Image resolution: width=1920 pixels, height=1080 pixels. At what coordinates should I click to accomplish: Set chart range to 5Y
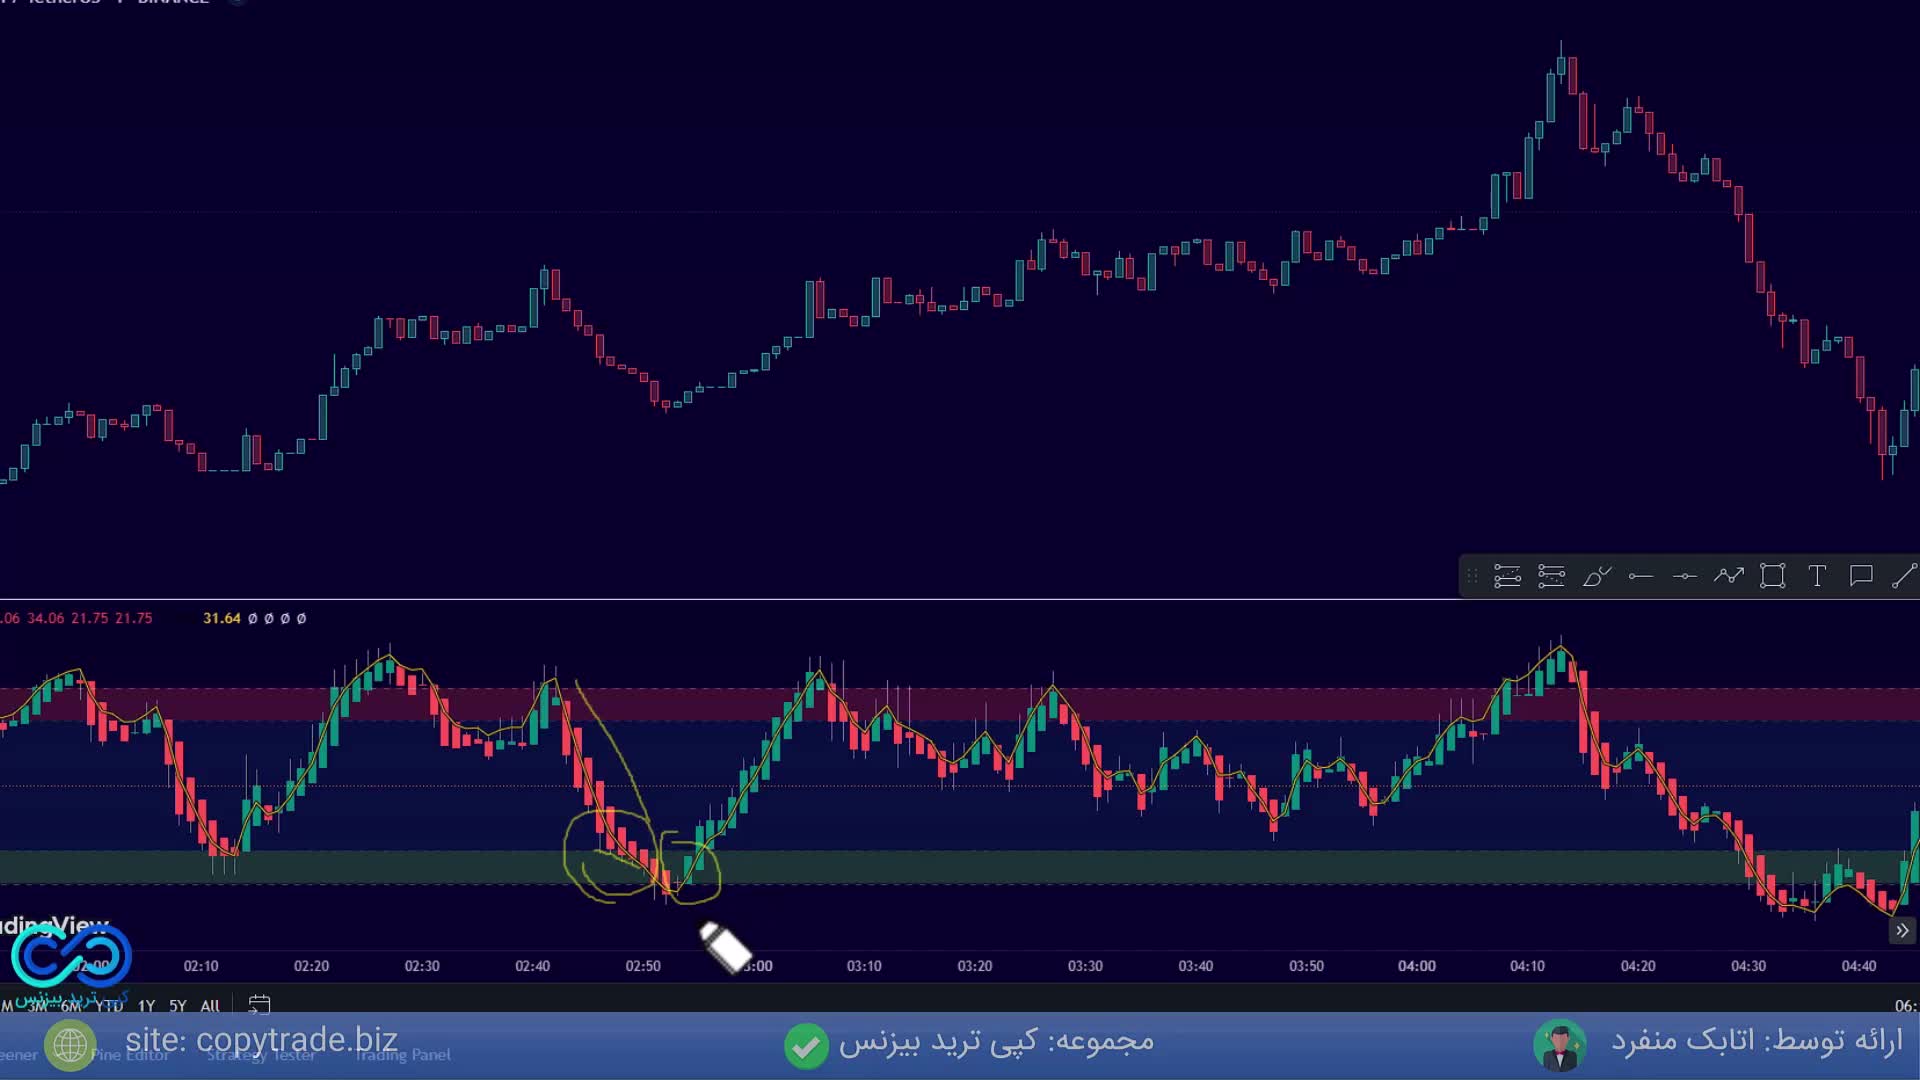pyautogui.click(x=178, y=1006)
